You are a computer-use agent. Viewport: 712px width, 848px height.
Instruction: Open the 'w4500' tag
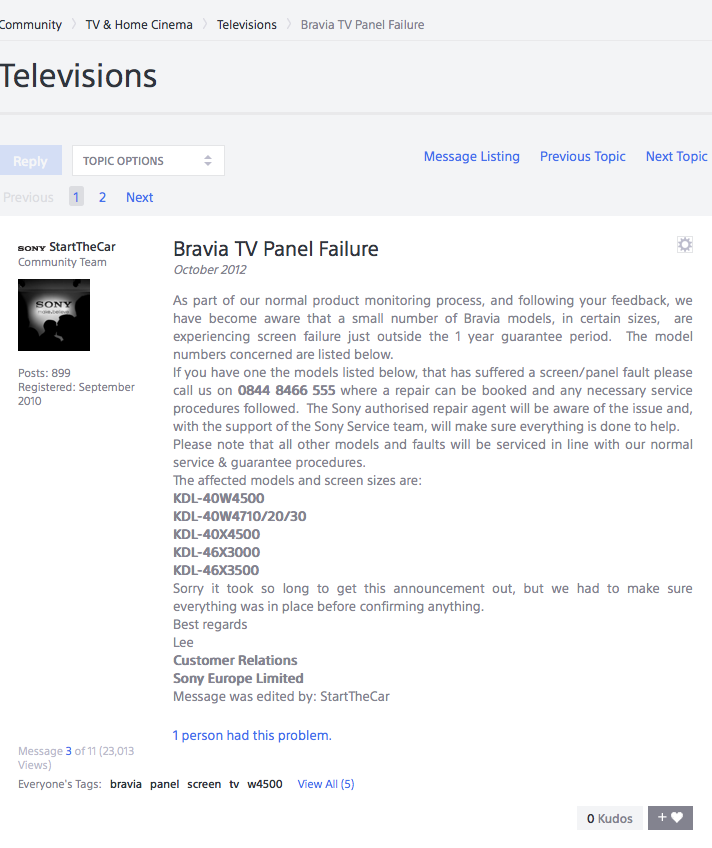pyautogui.click(x=265, y=784)
